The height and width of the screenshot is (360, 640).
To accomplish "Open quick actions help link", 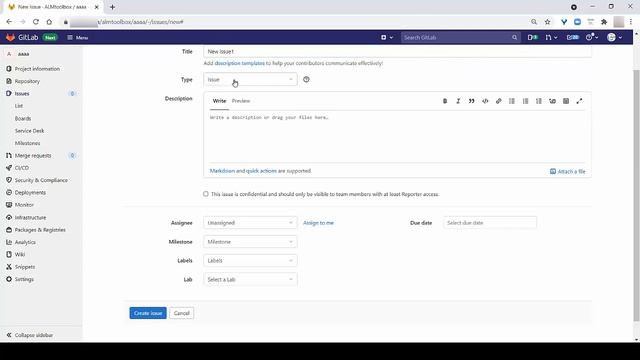I will [x=261, y=171].
